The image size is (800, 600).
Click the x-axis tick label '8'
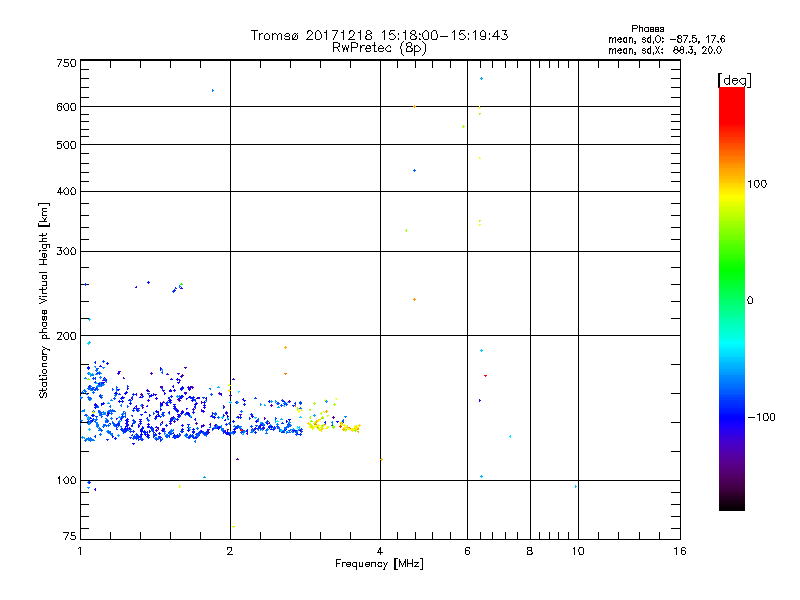pyautogui.click(x=530, y=551)
